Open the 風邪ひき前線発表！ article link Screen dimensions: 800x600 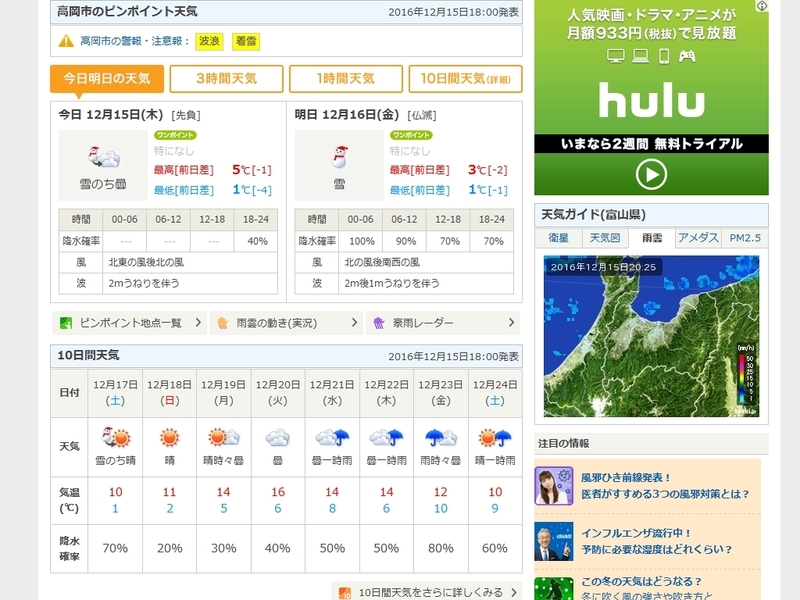(x=626, y=478)
